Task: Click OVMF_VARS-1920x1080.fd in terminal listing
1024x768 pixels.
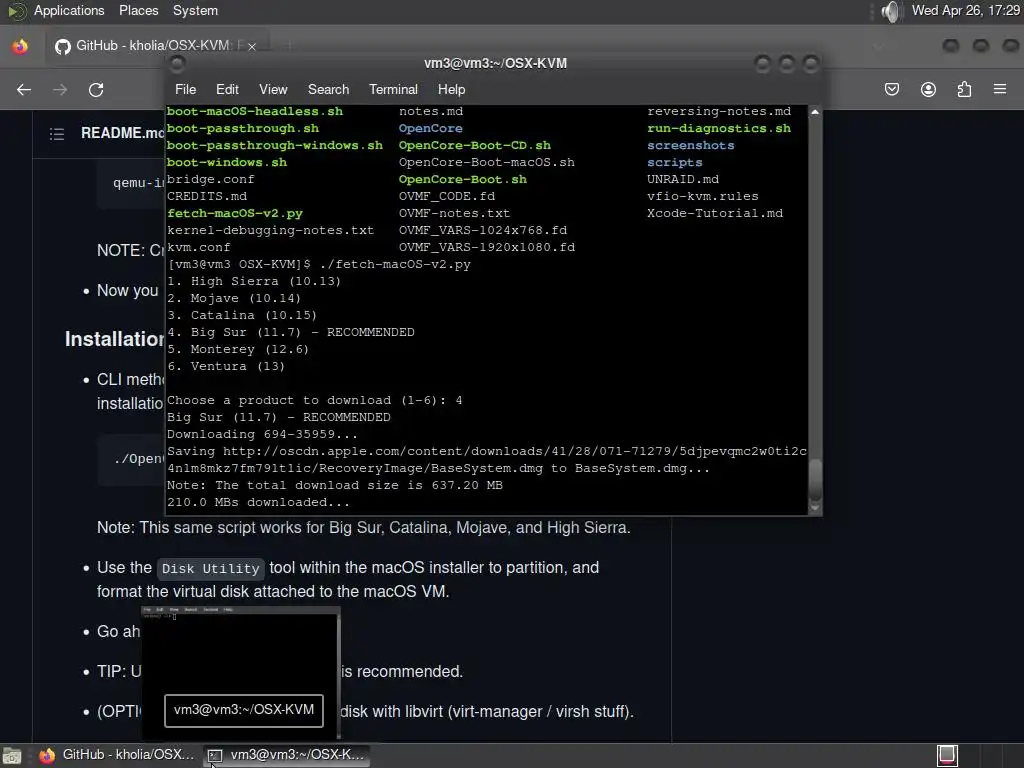Action: 487,248
